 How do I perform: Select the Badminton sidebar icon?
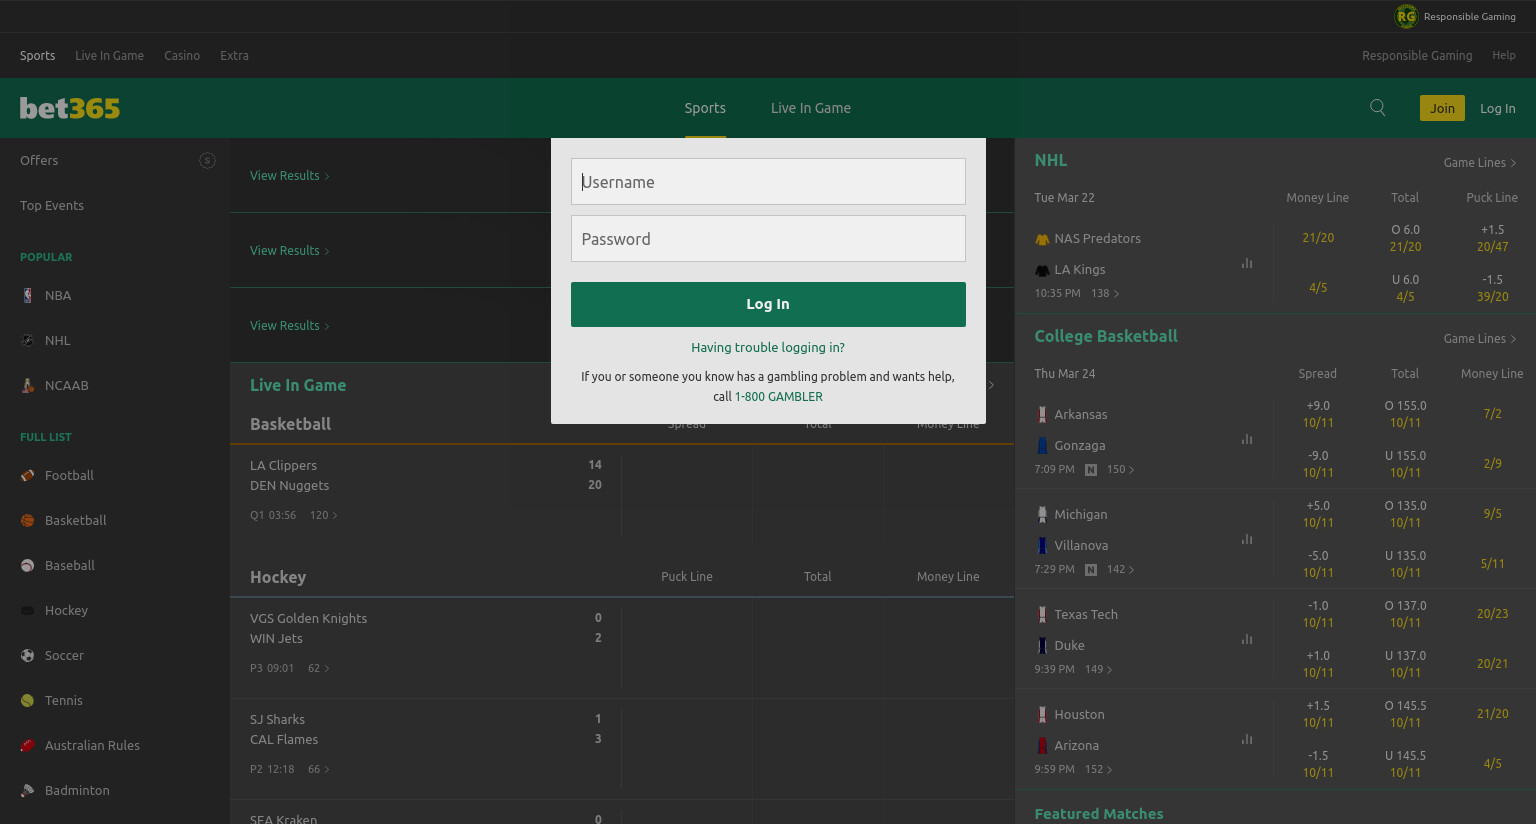(x=27, y=790)
